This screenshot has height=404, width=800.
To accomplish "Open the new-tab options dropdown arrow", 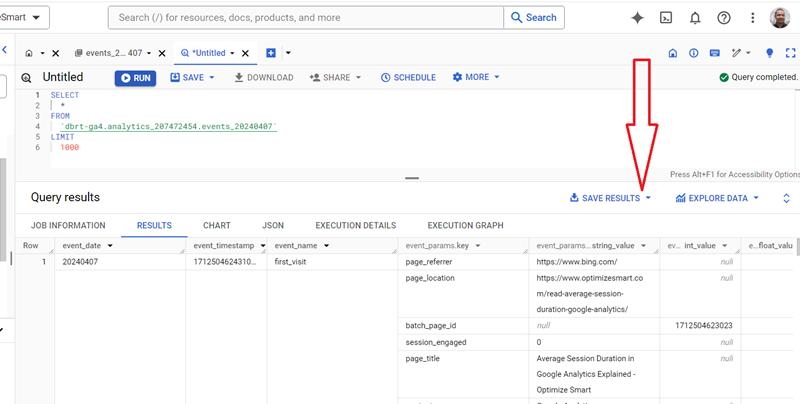I will pos(288,53).
